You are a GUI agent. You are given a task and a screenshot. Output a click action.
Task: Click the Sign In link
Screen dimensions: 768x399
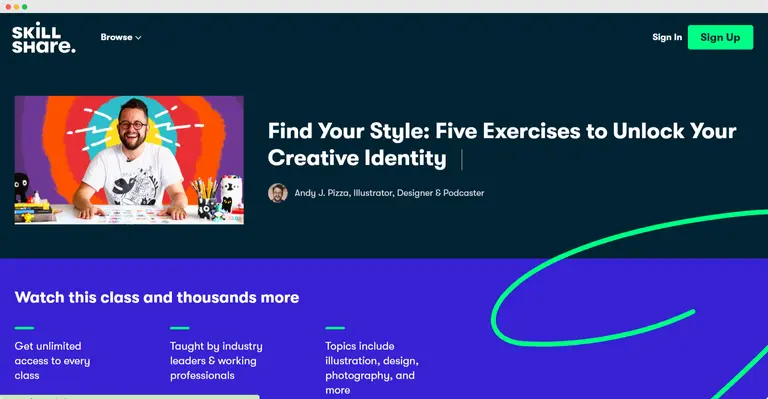[667, 37]
